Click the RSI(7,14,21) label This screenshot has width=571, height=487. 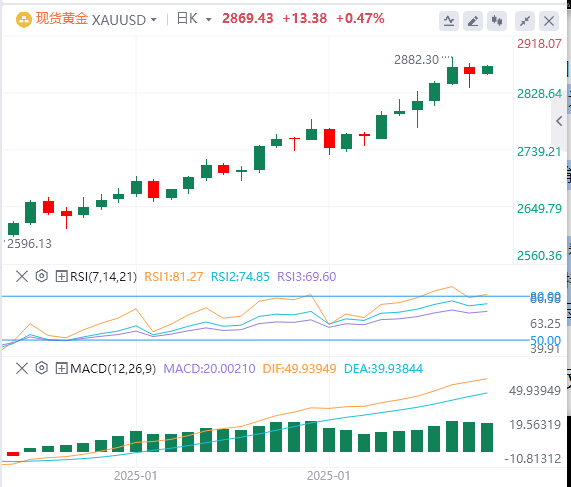click(x=103, y=277)
